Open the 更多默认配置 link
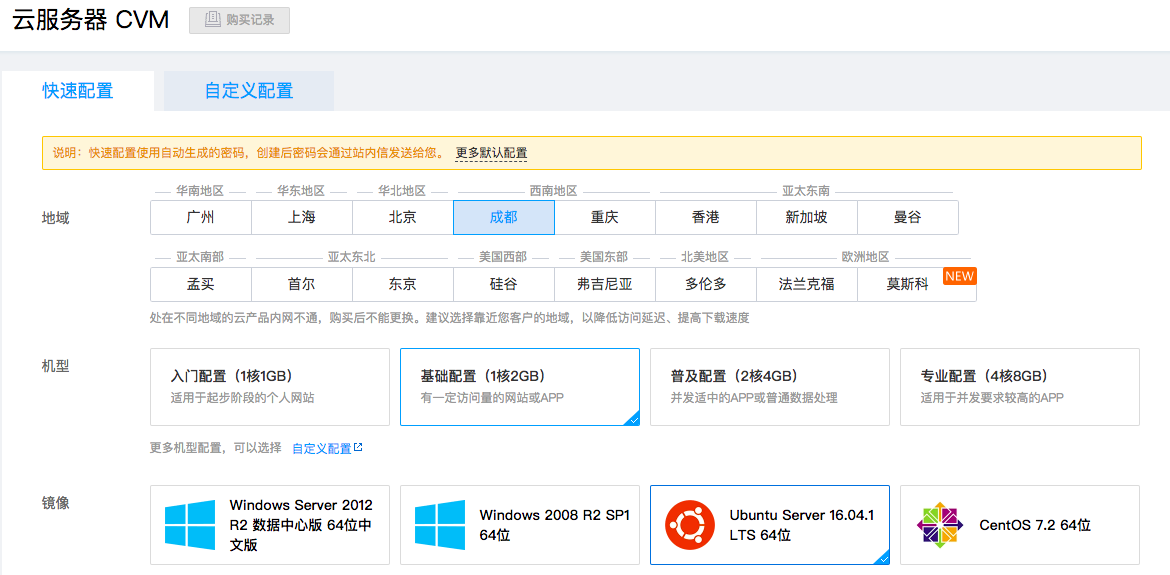The width and height of the screenshot is (1170, 575). 491,153
